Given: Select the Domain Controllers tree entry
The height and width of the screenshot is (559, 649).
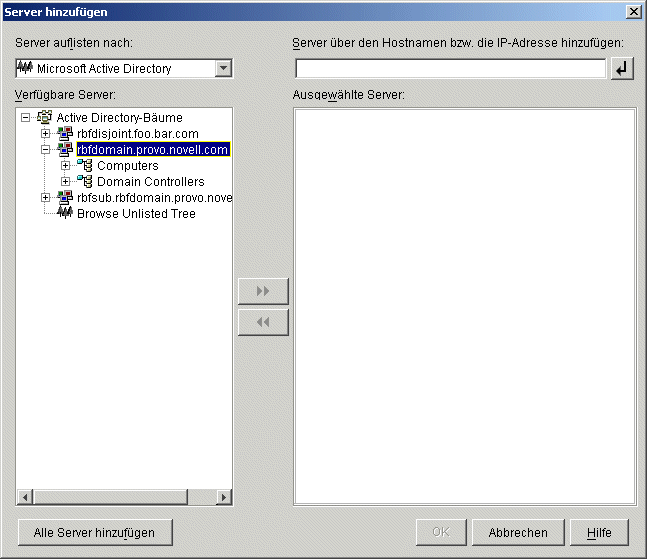Looking at the screenshot, I should coord(151,182).
